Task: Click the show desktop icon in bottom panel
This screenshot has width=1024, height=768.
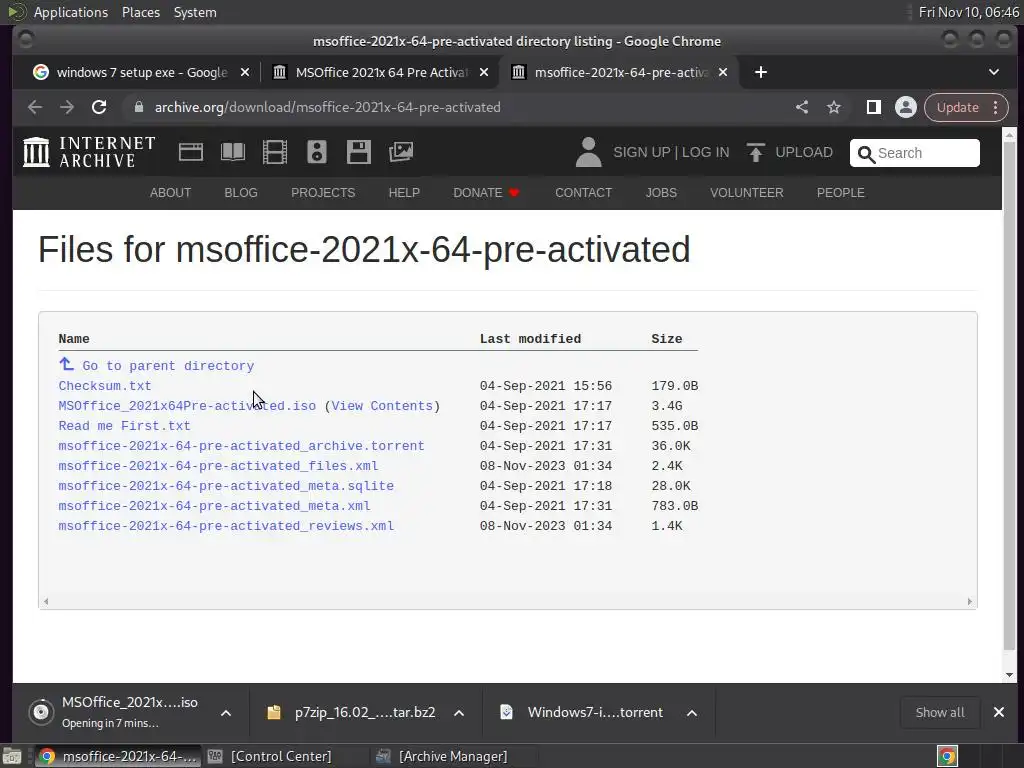Action: (x=12, y=756)
